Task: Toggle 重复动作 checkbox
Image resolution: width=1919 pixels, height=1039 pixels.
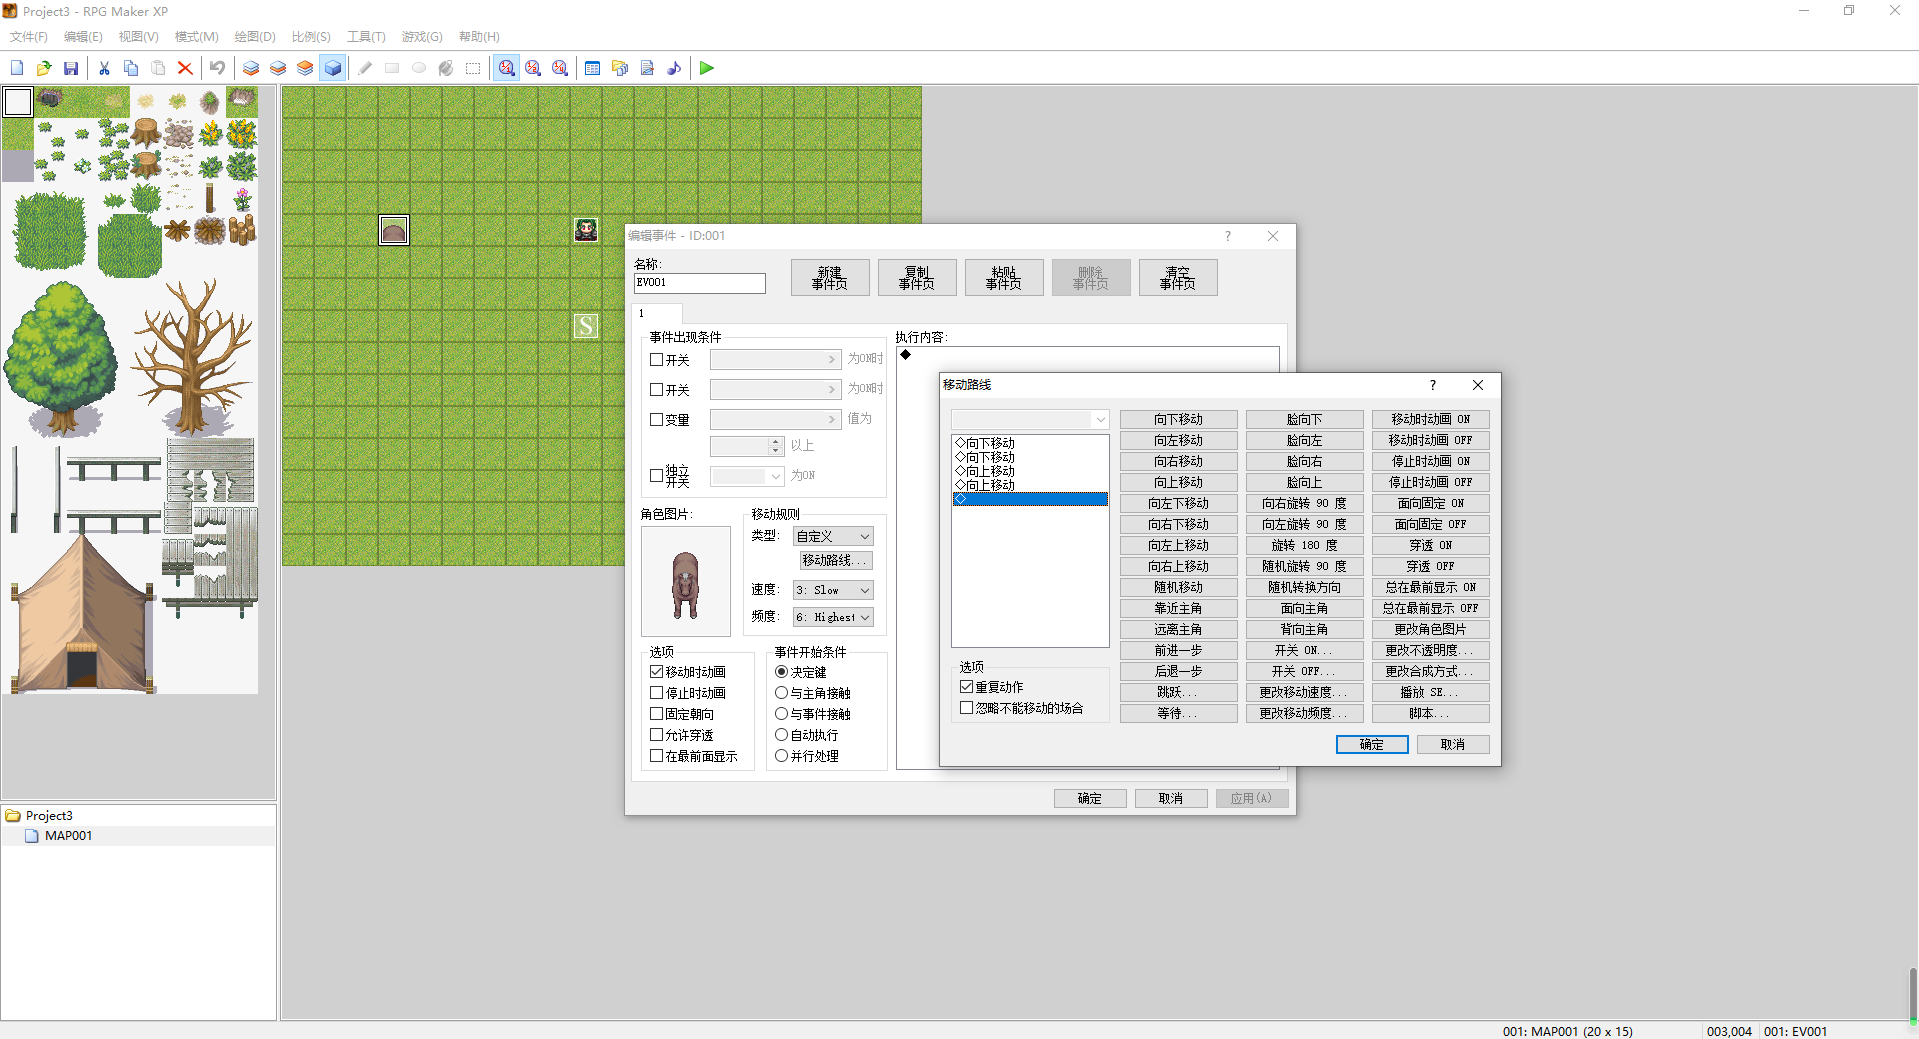Action: [x=966, y=687]
